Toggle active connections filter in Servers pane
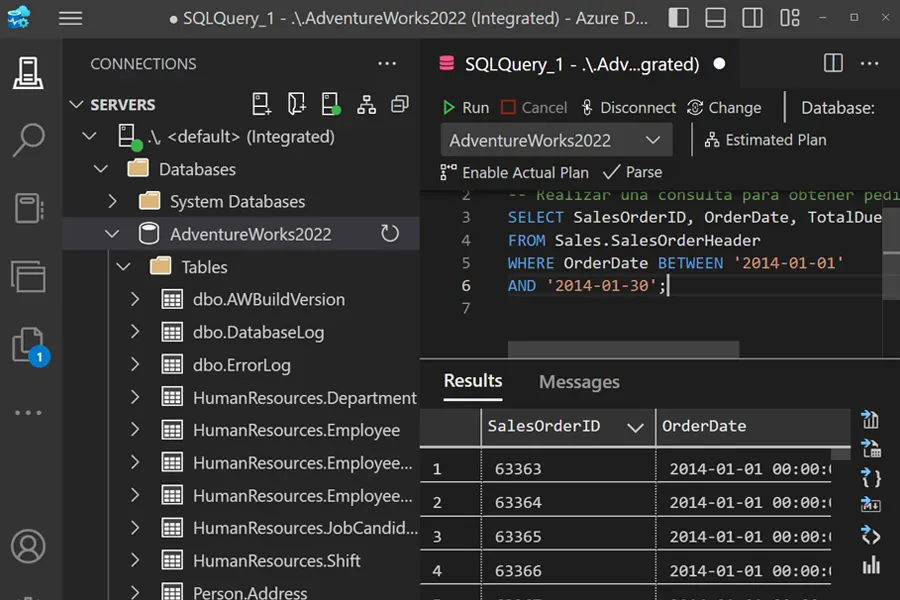The width and height of the screenshot is (900, 600). click(333, 106)
